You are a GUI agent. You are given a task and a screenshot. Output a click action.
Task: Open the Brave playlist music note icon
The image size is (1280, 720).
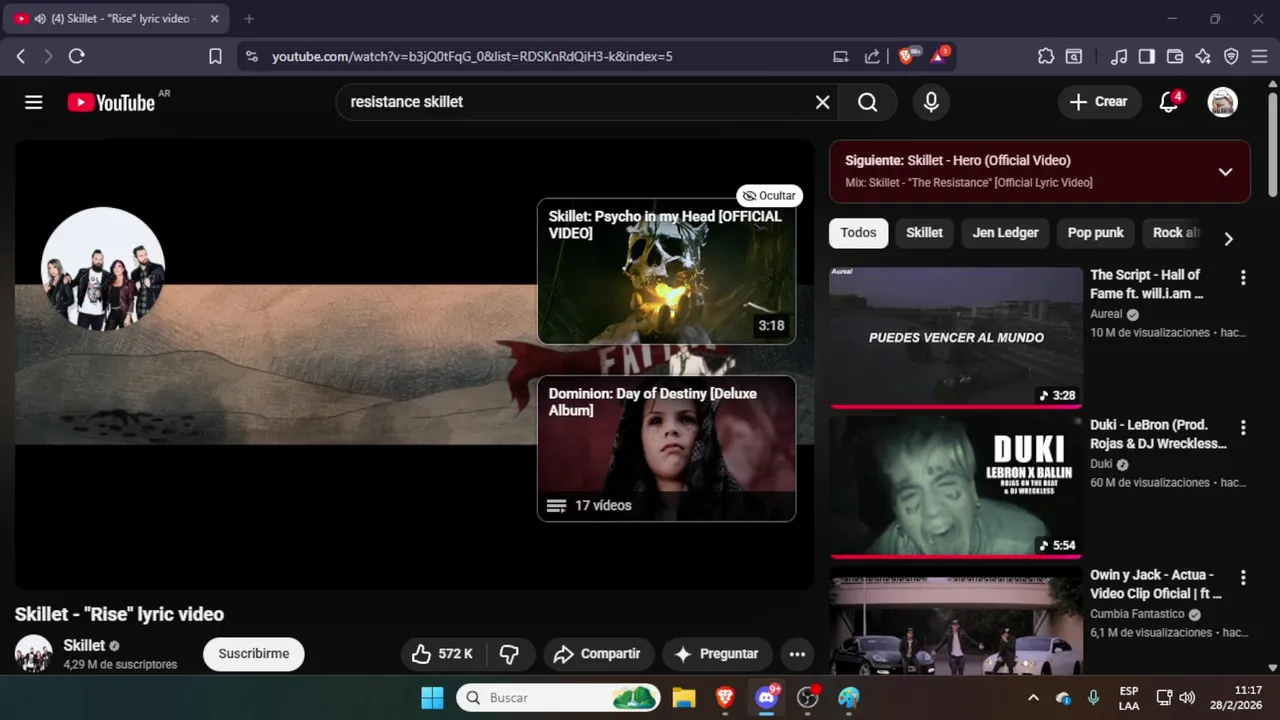click(x=1119, y=57)
